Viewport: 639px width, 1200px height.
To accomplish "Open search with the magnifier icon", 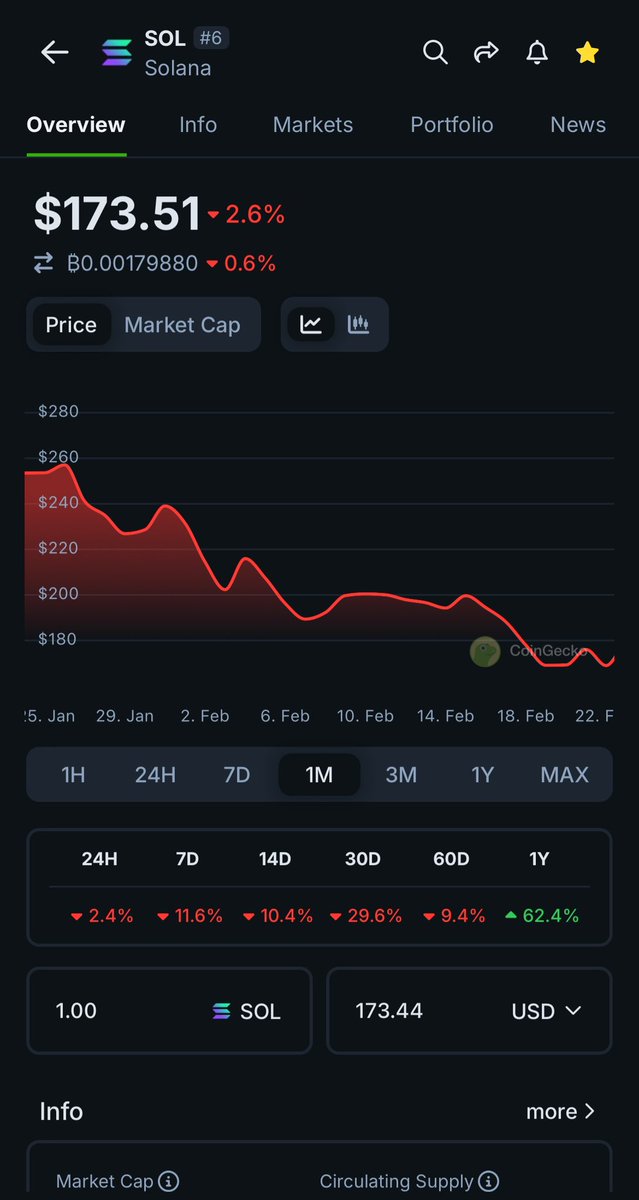I will (x=435, y=52).
